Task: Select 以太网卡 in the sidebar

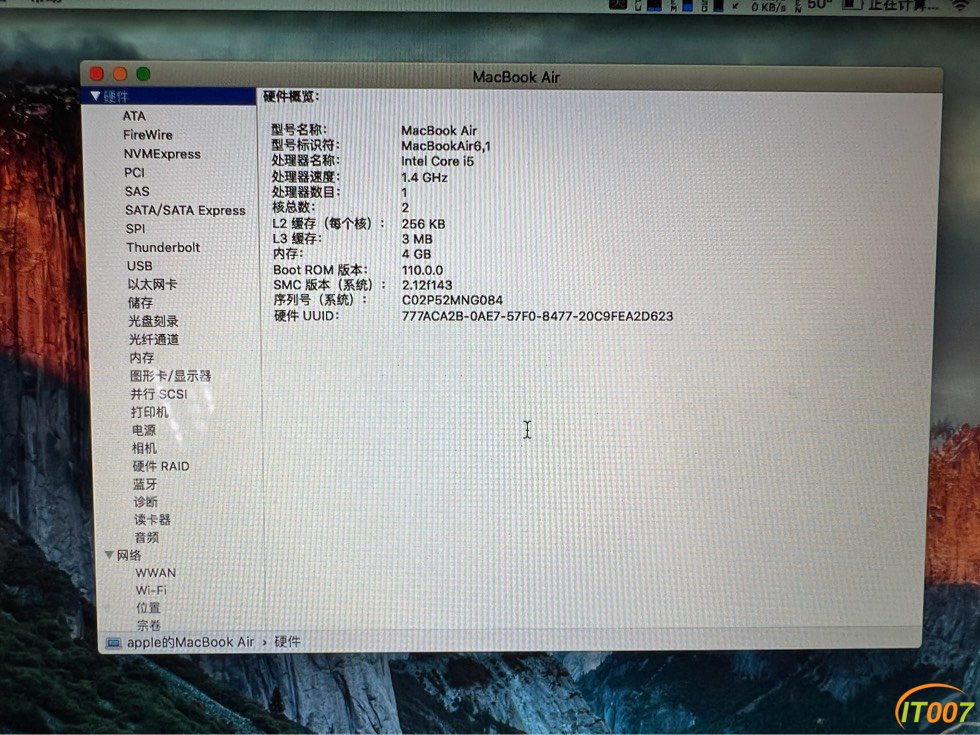Action: 152,284
